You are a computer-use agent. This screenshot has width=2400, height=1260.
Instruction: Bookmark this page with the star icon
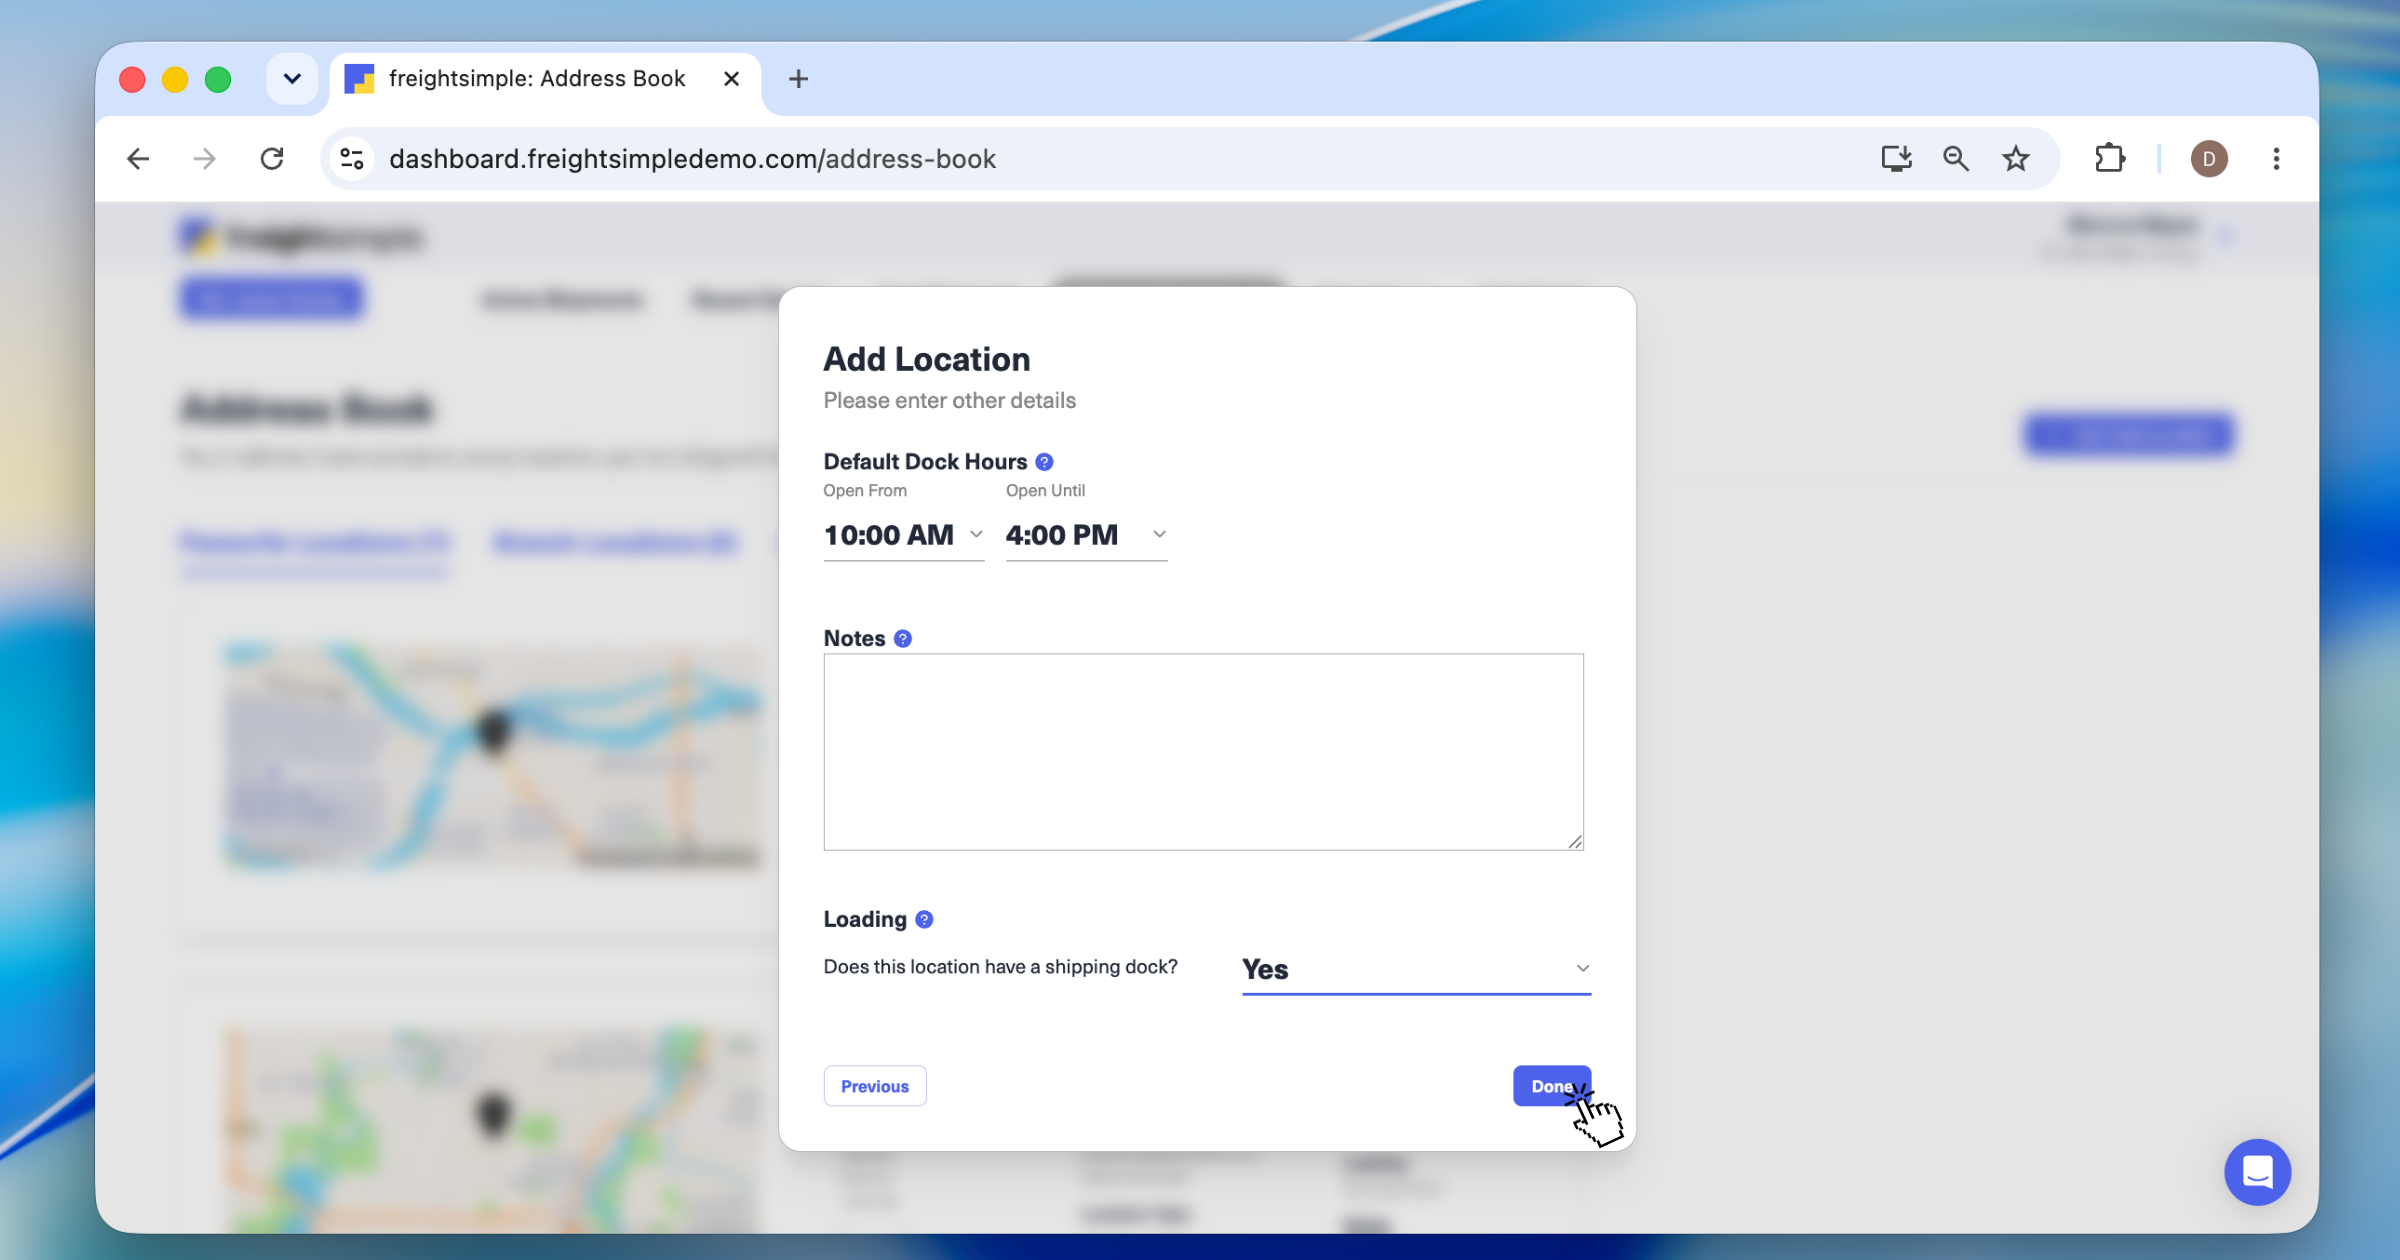[x=2016, y=159]
